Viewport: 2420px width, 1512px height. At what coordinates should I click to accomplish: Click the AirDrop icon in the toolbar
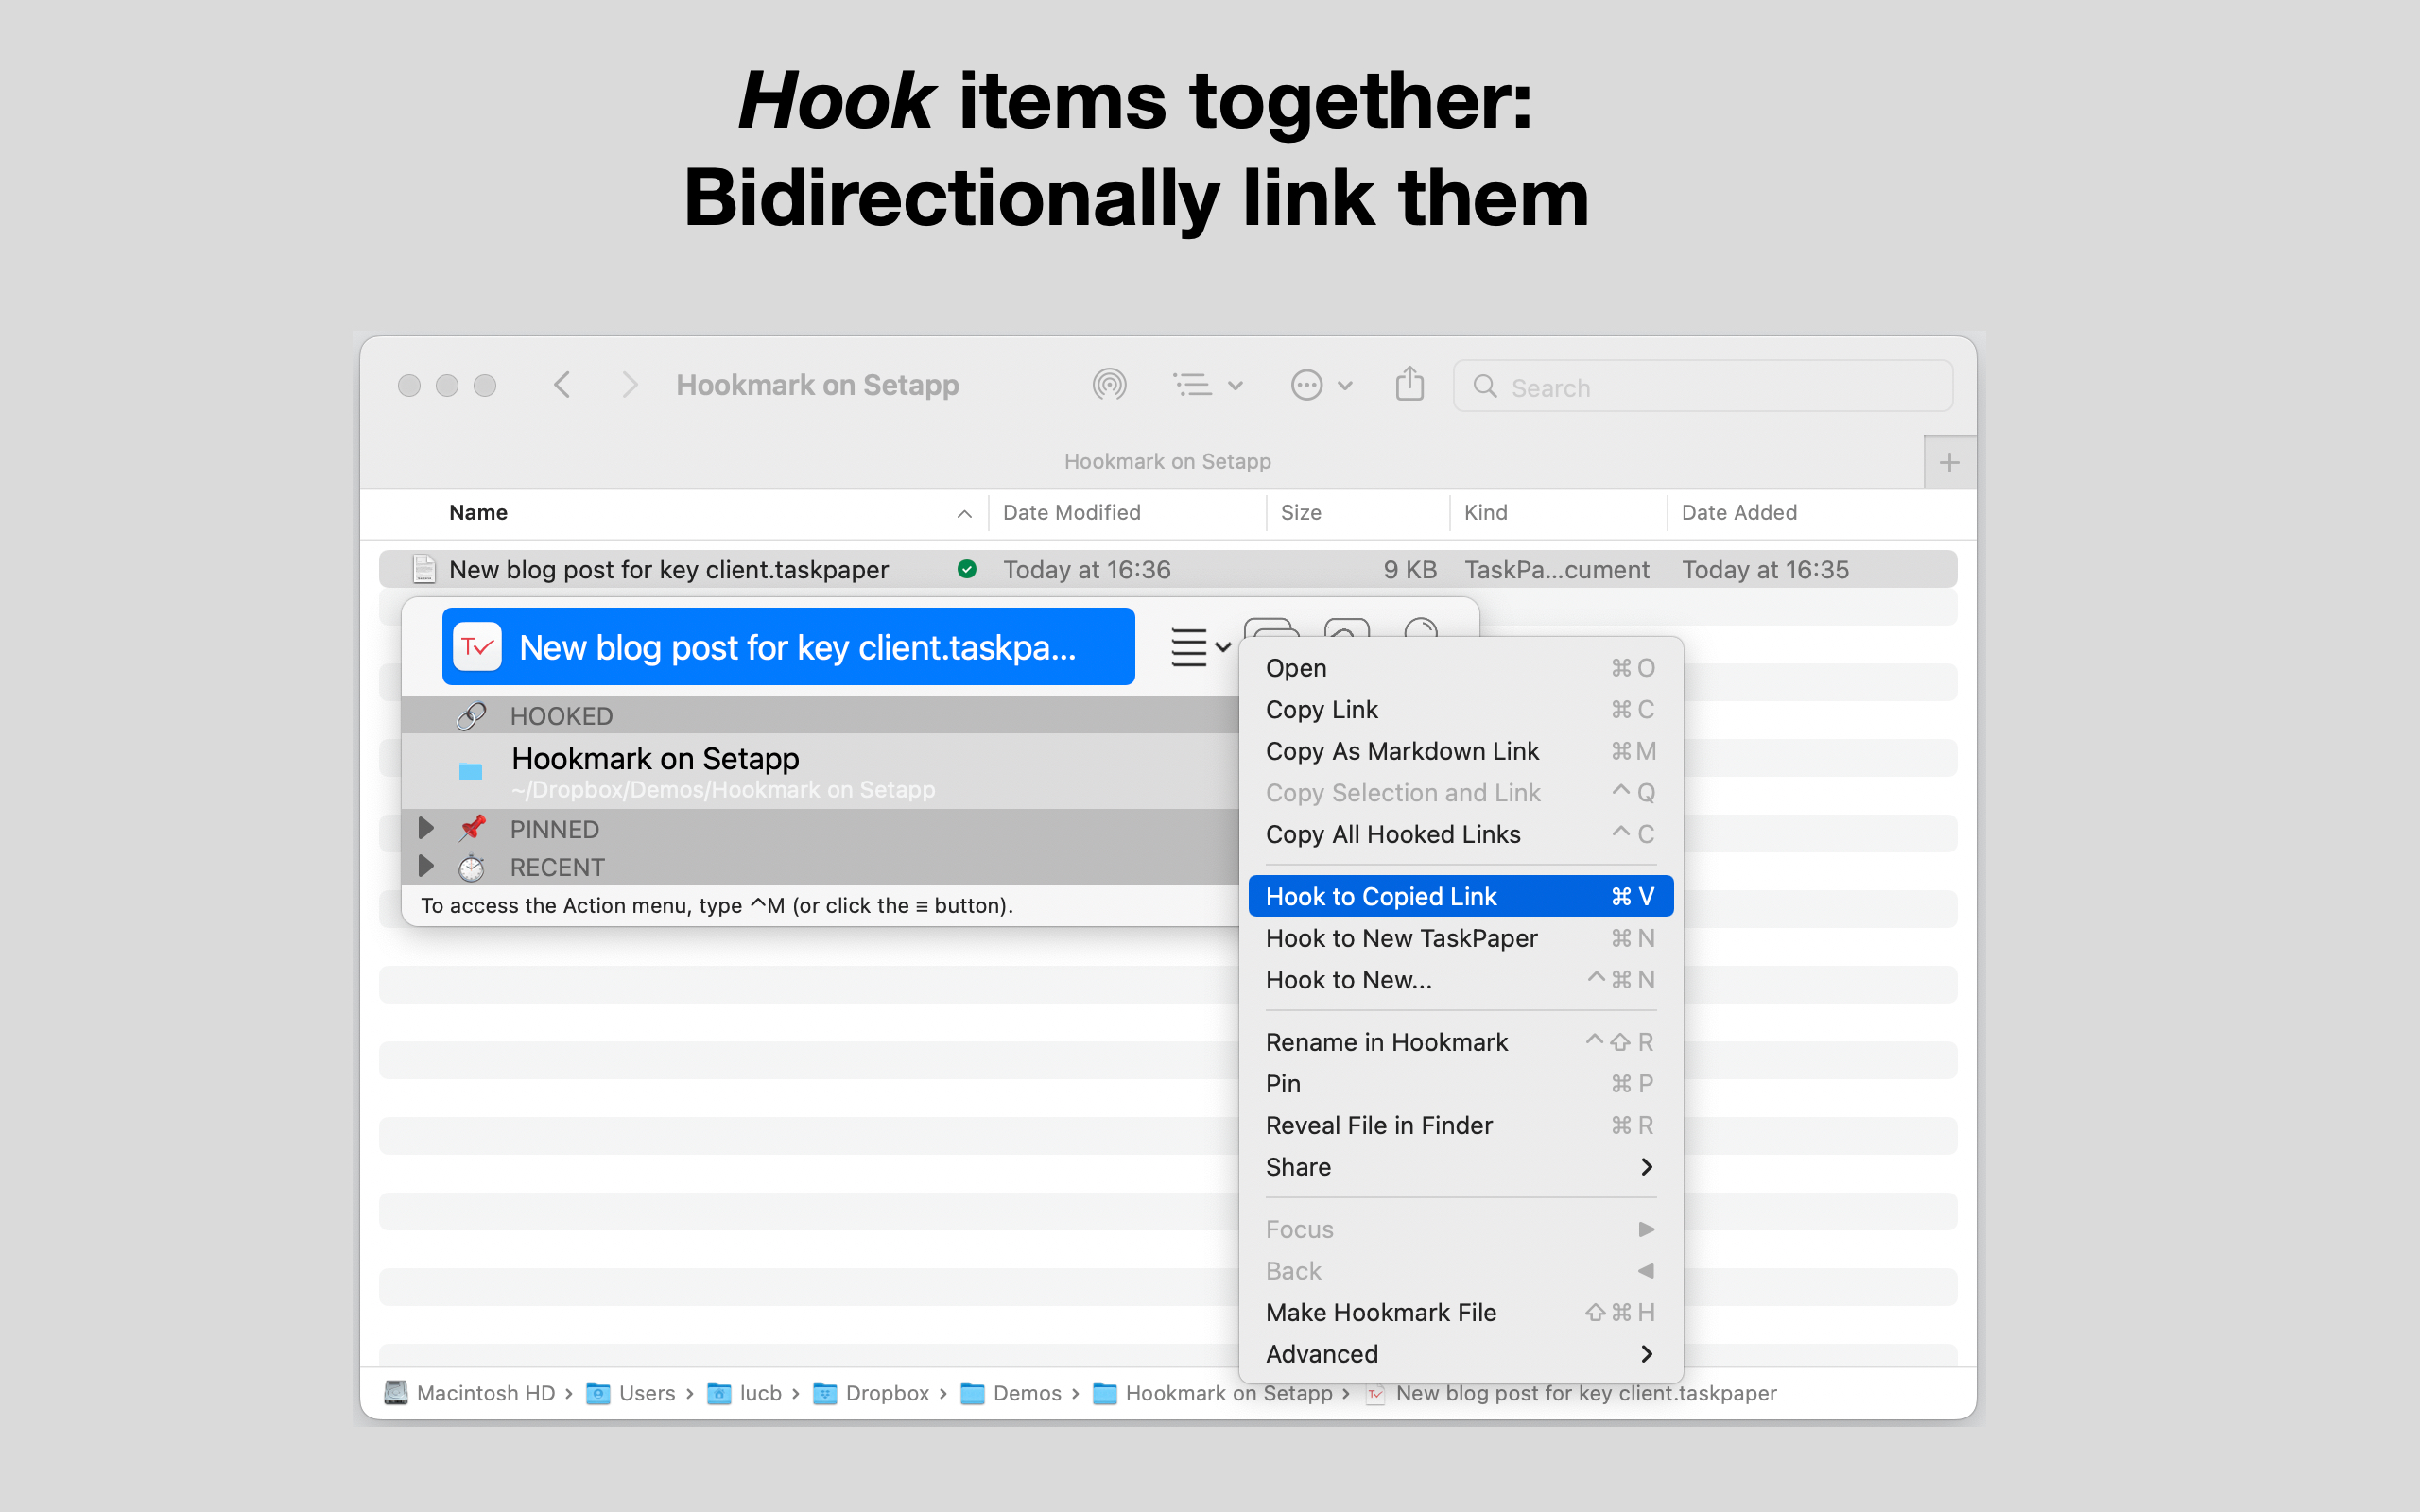[x=1110, y=384]
